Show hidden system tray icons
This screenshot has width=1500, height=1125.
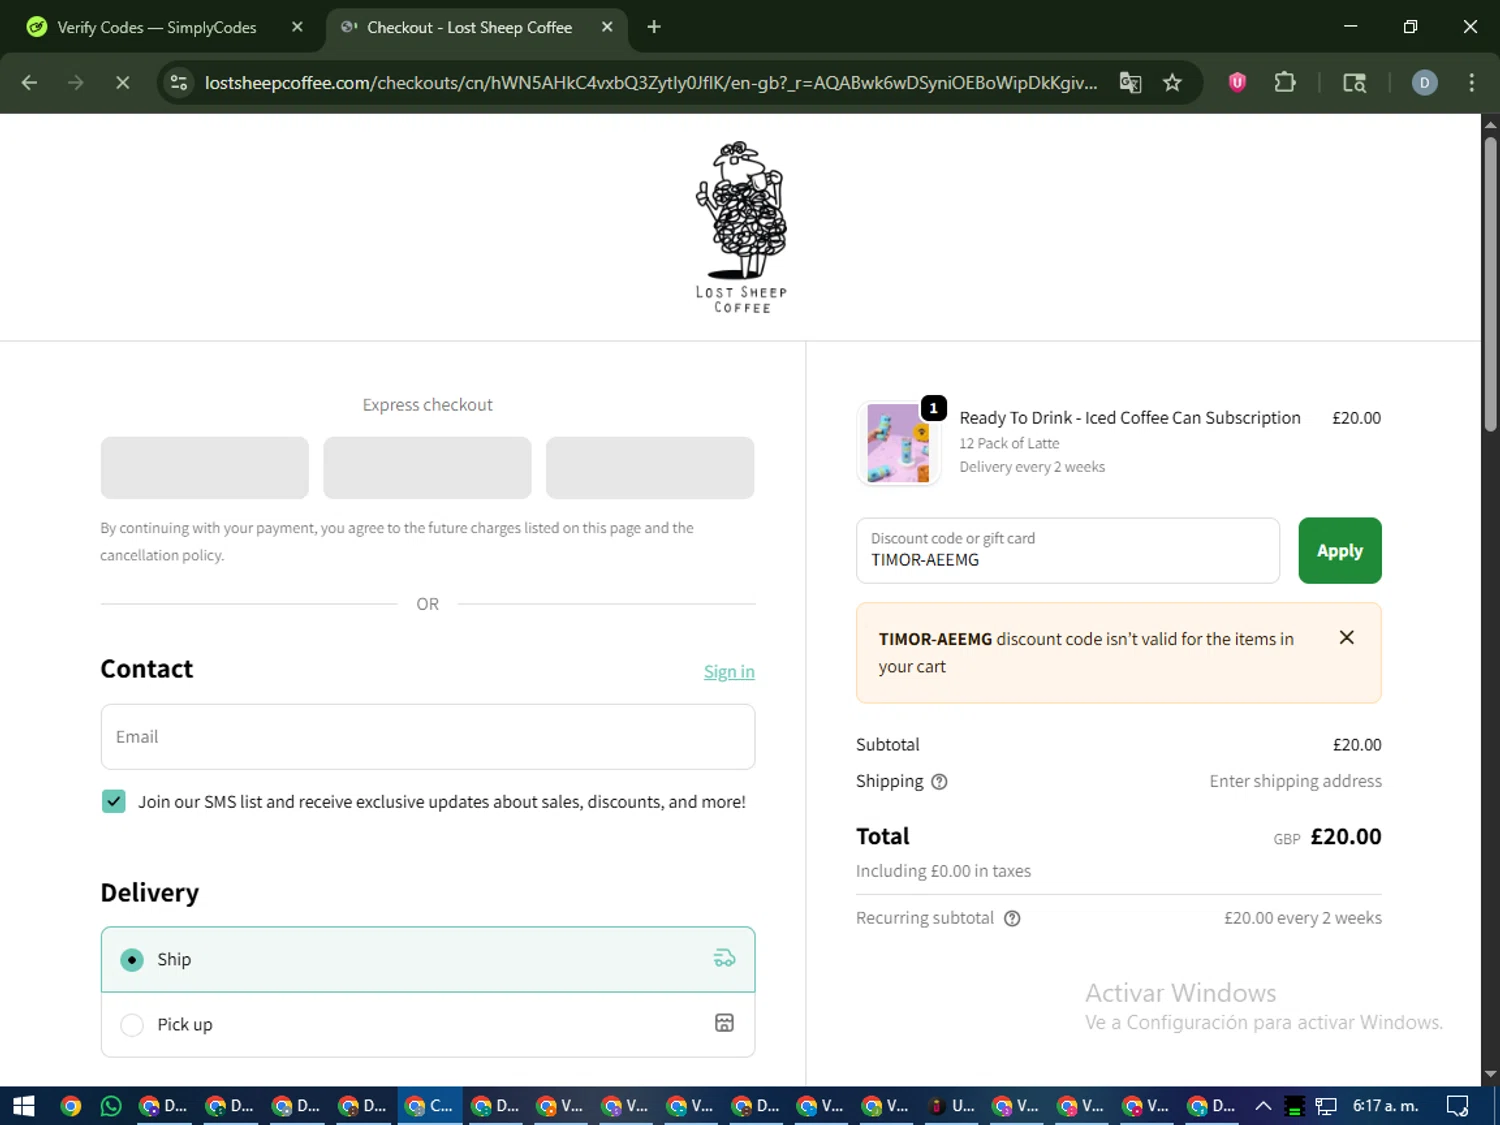pos(1263,1106)
